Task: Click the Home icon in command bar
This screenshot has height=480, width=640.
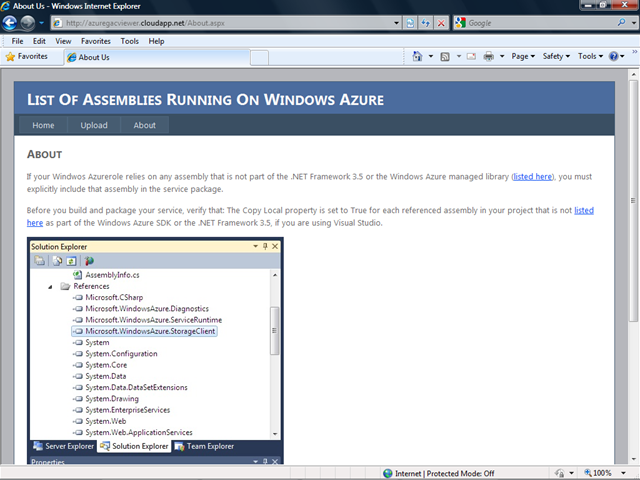Action: (417, 56)
